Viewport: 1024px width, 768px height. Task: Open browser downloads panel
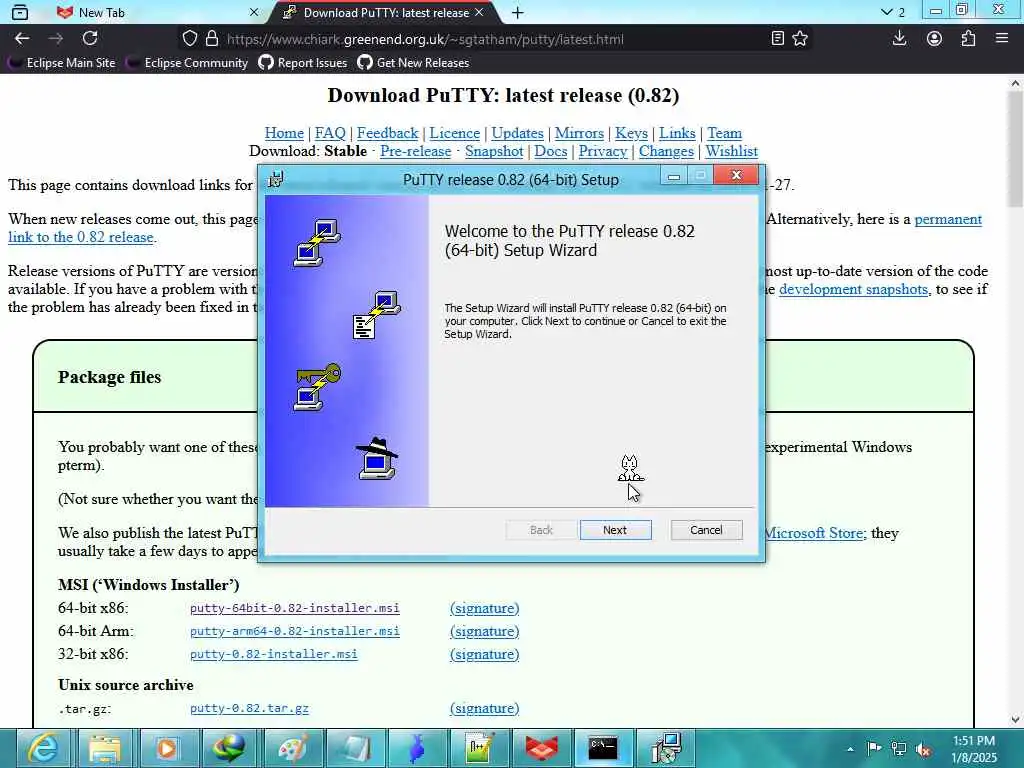pyautogui.click(x=899, y=39)
